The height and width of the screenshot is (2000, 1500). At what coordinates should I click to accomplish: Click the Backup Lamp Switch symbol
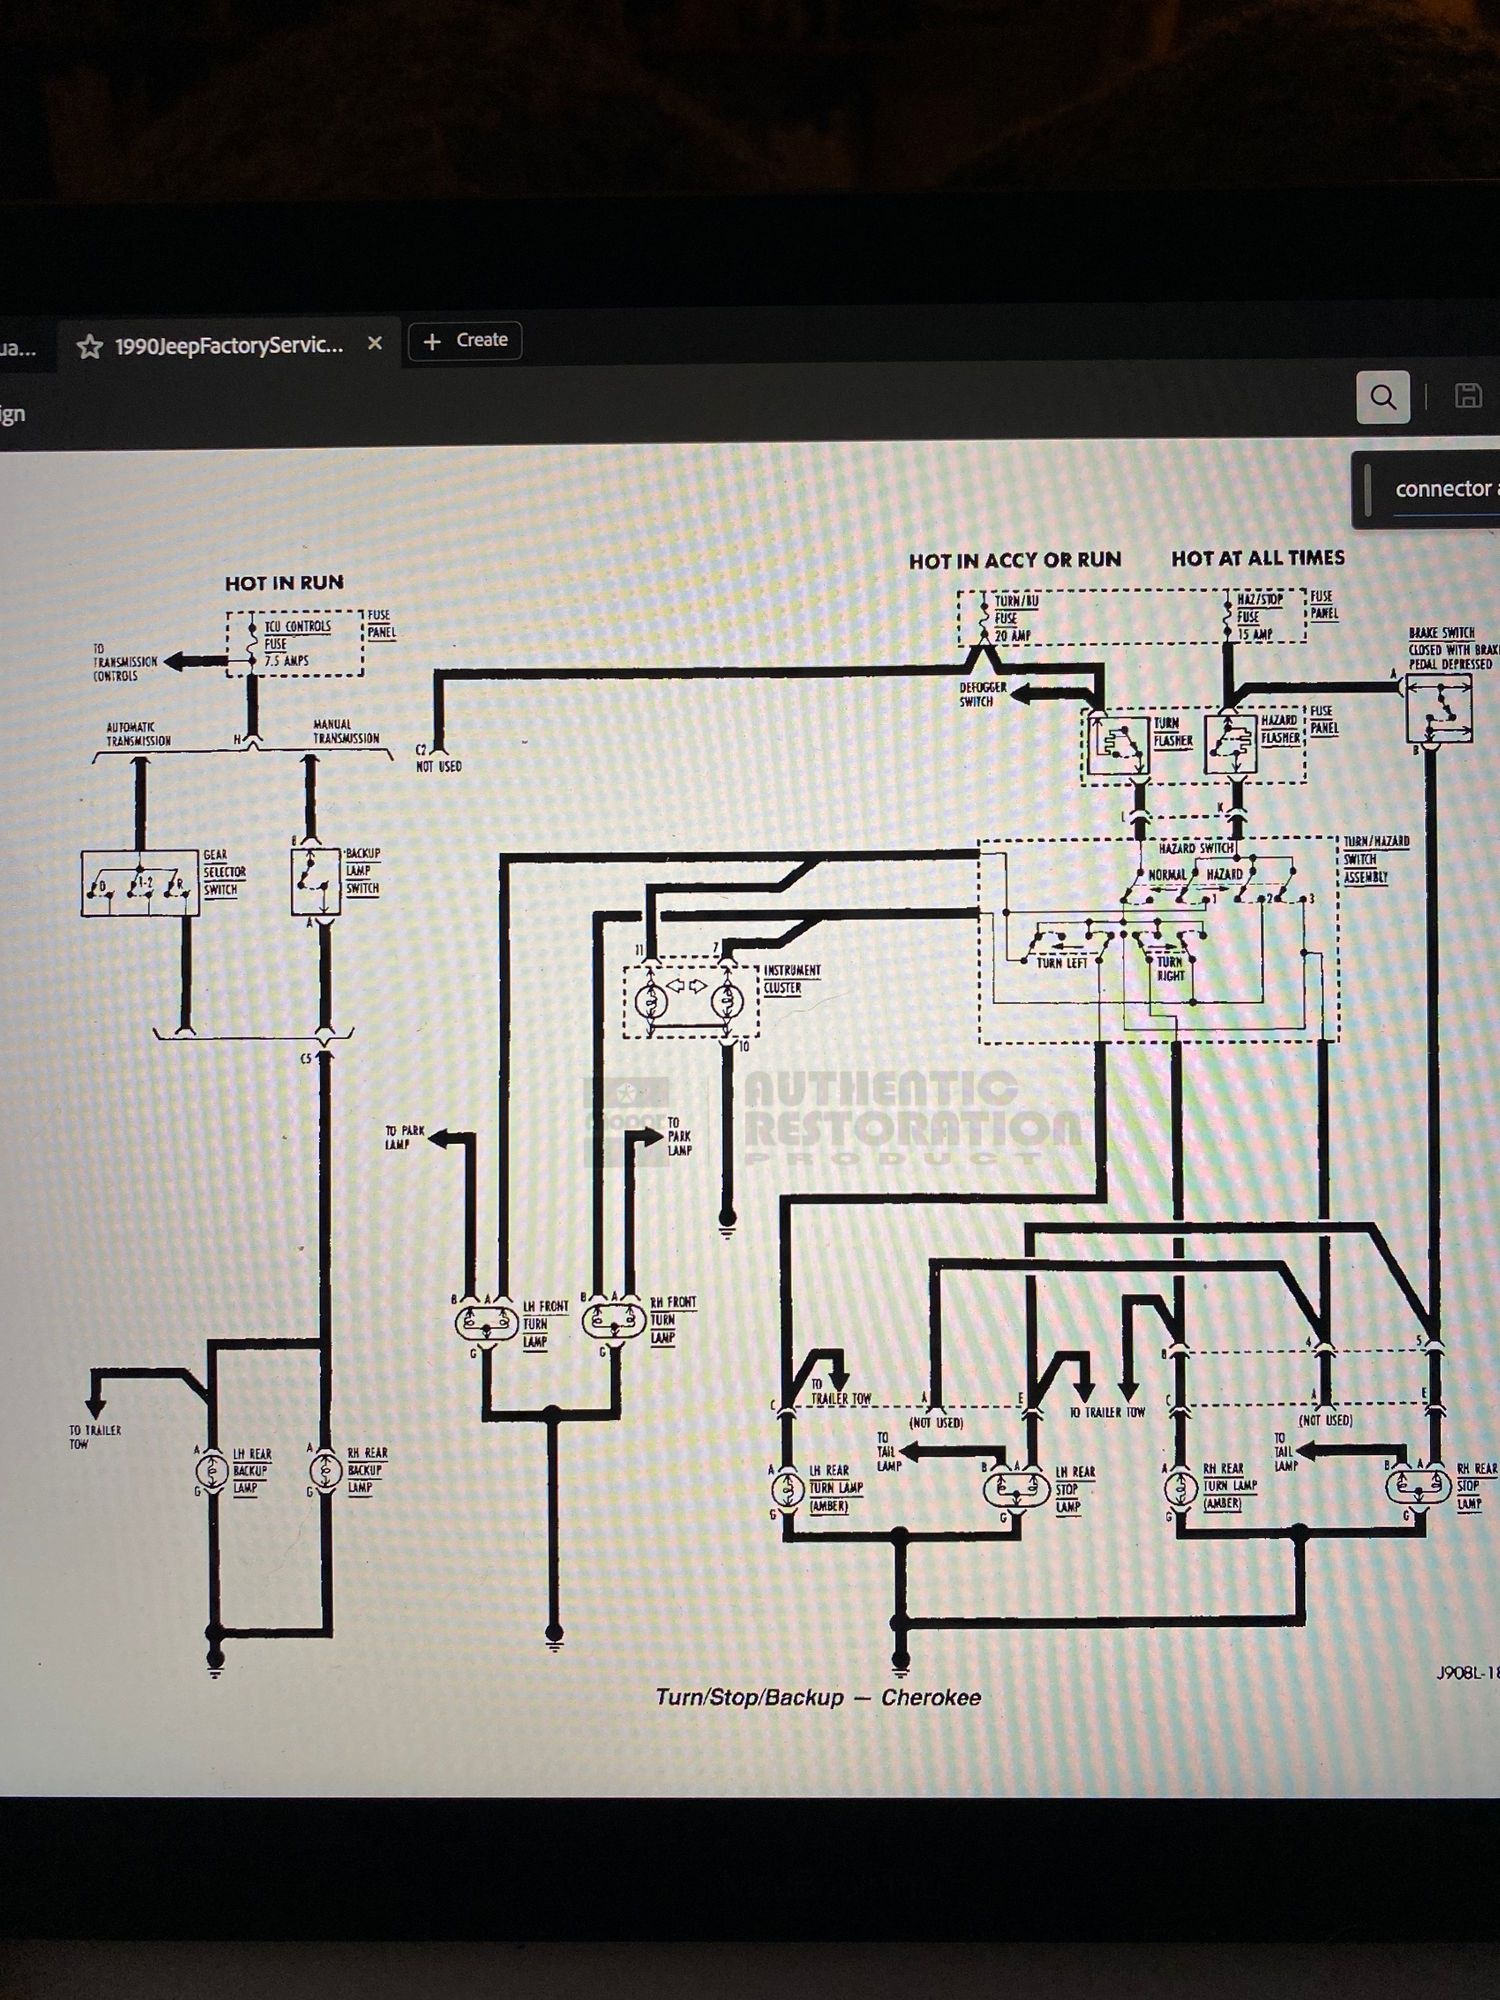[316, 882]
